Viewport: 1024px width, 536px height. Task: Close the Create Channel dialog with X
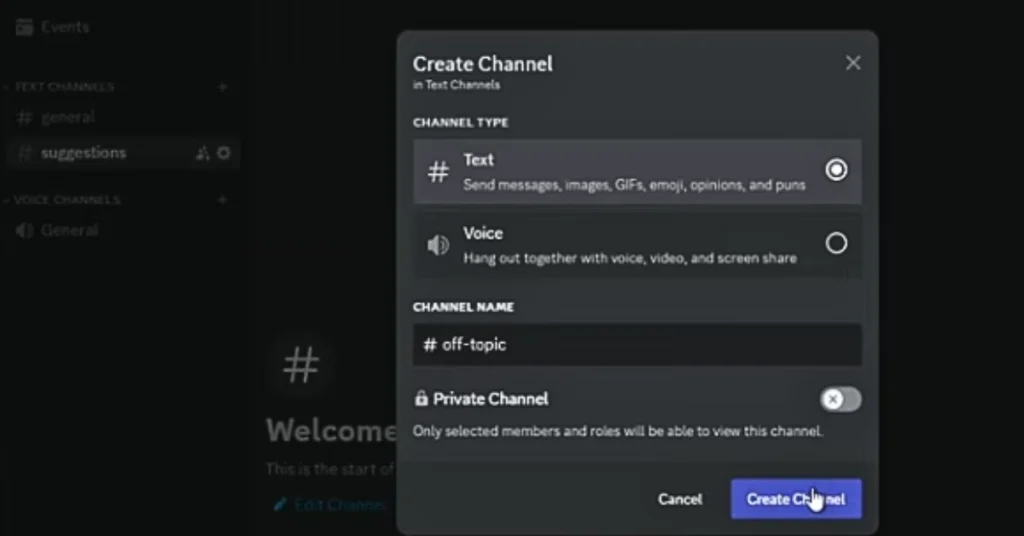pyautogui.click(x=853, y=63)
